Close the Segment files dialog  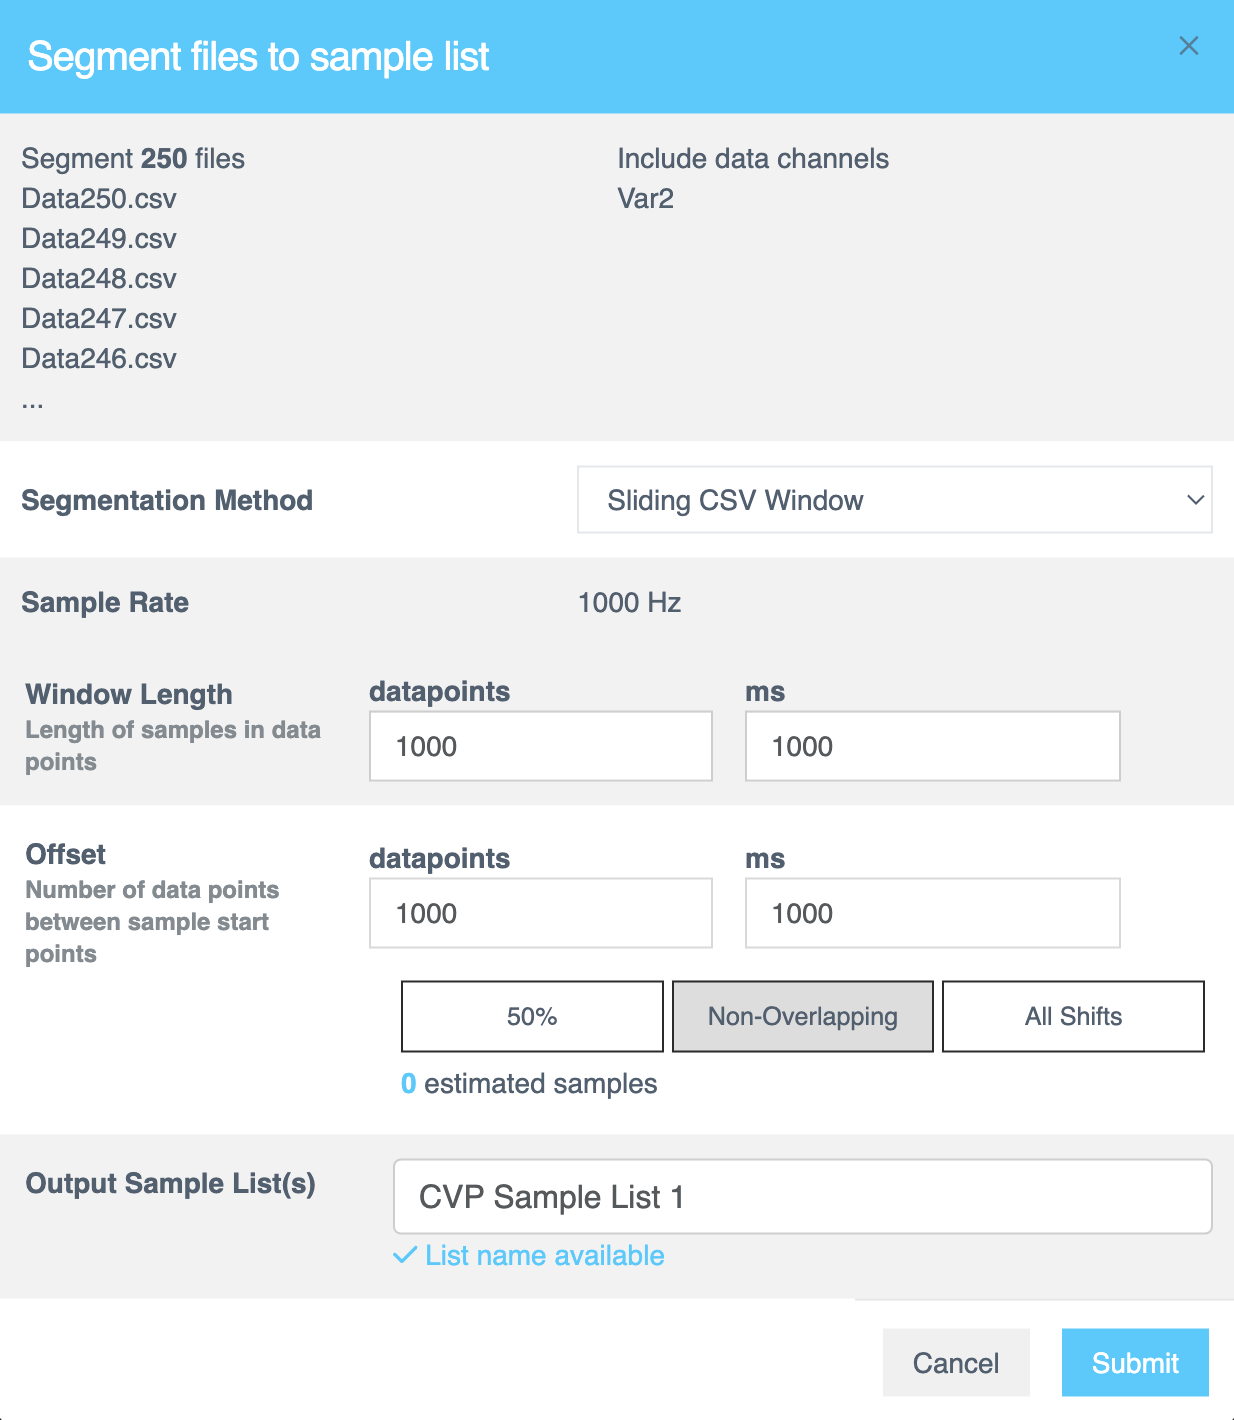[x=1188, y=46]
